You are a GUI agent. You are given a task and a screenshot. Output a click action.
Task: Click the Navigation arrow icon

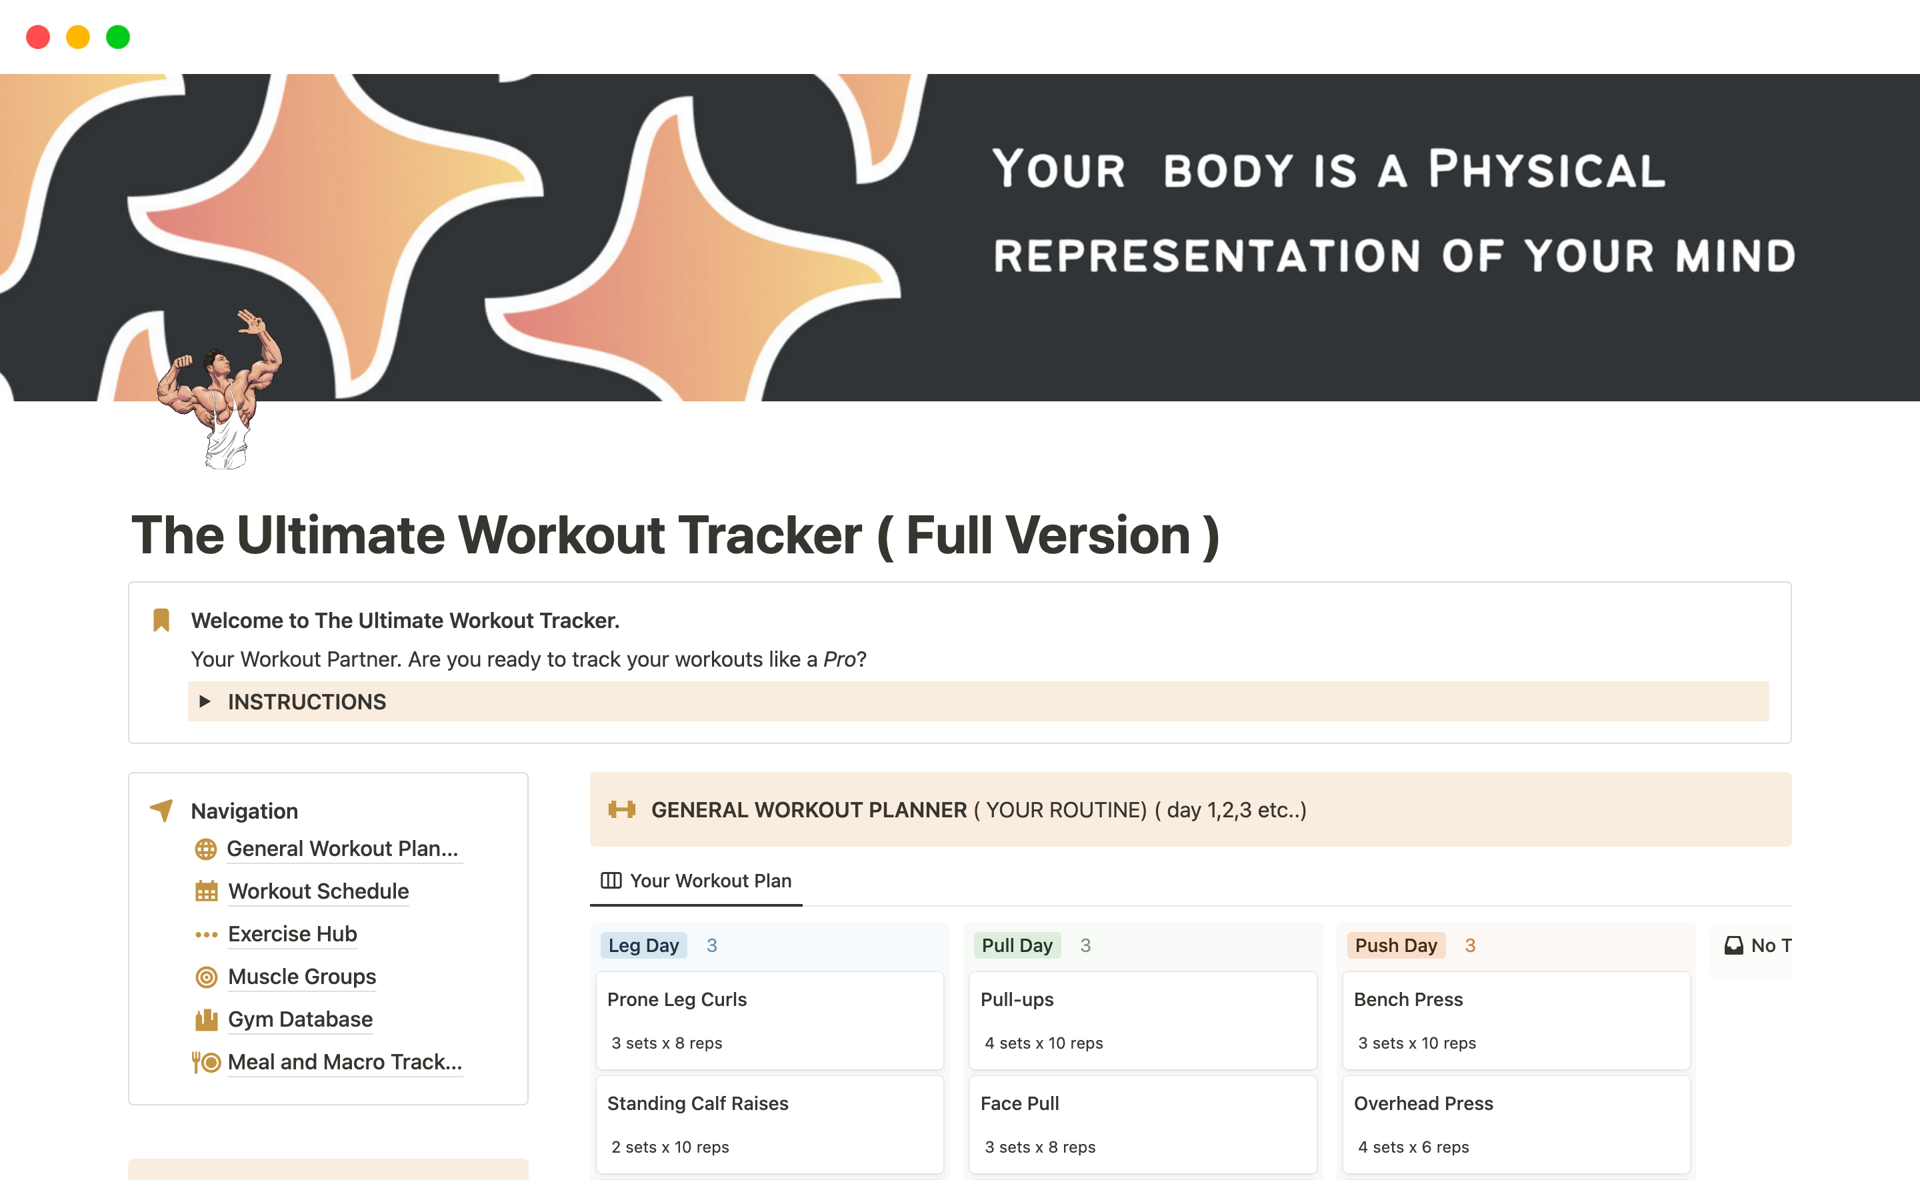pos(162,810)
